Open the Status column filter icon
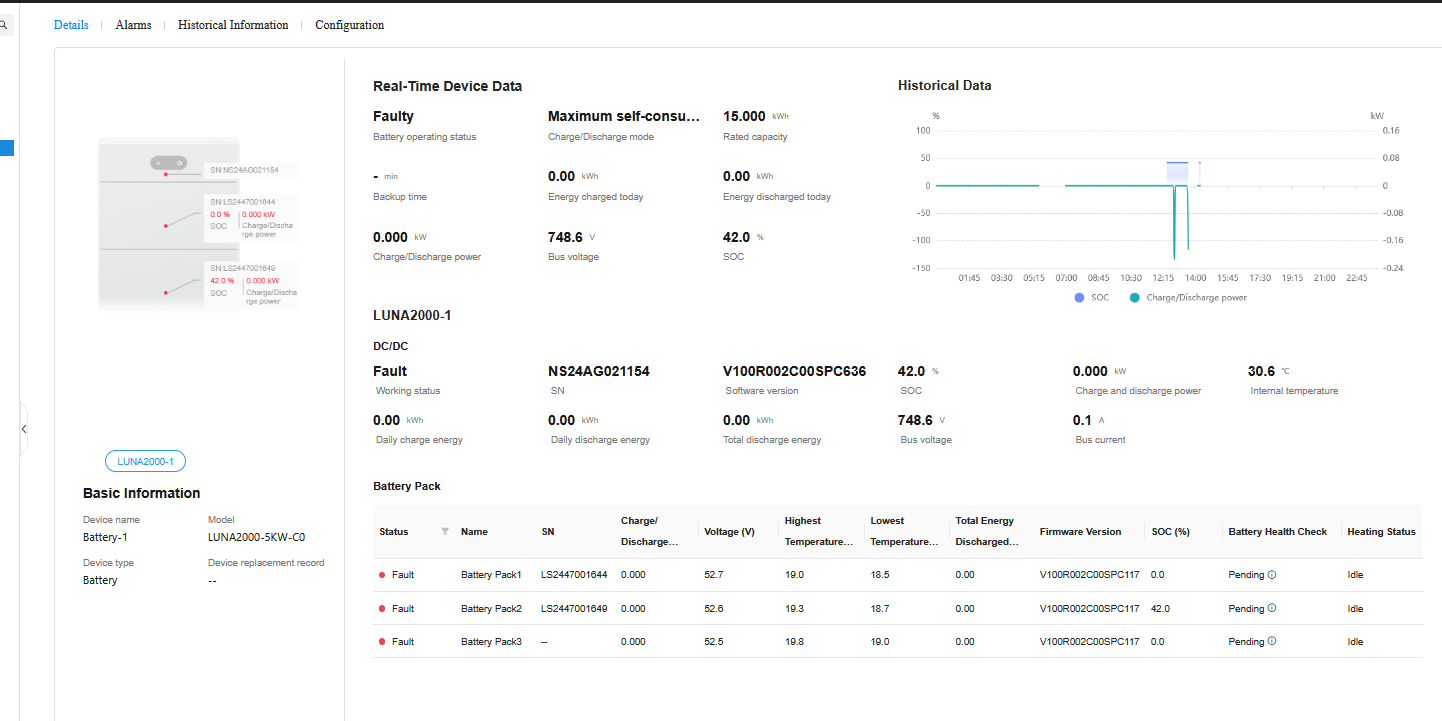Screen dimensions: 1442x721 click(x=445, y=532)
